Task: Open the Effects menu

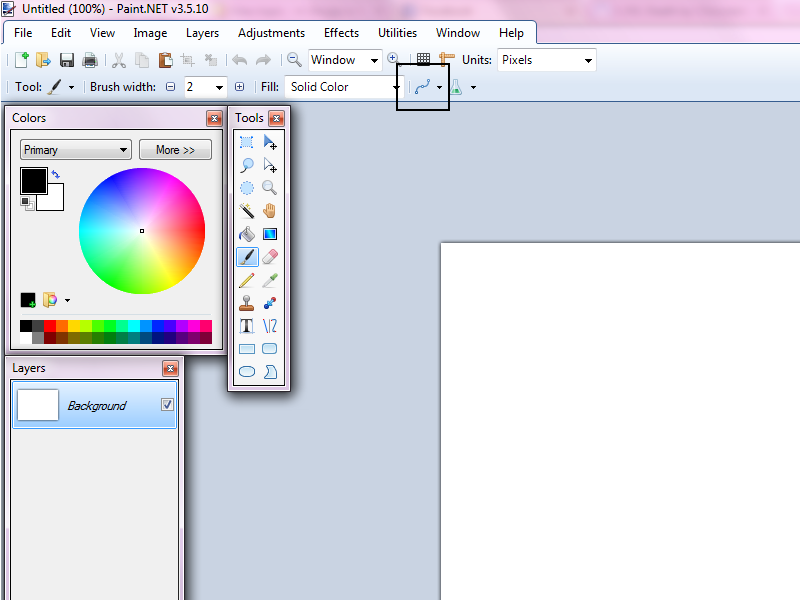Action: (341, 33)
